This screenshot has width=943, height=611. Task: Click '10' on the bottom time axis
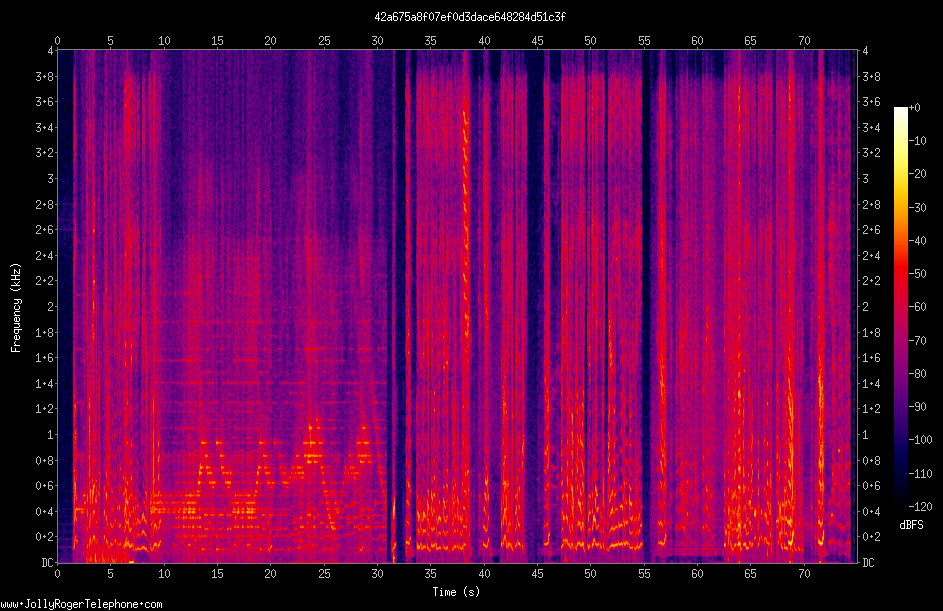[164, 574]
